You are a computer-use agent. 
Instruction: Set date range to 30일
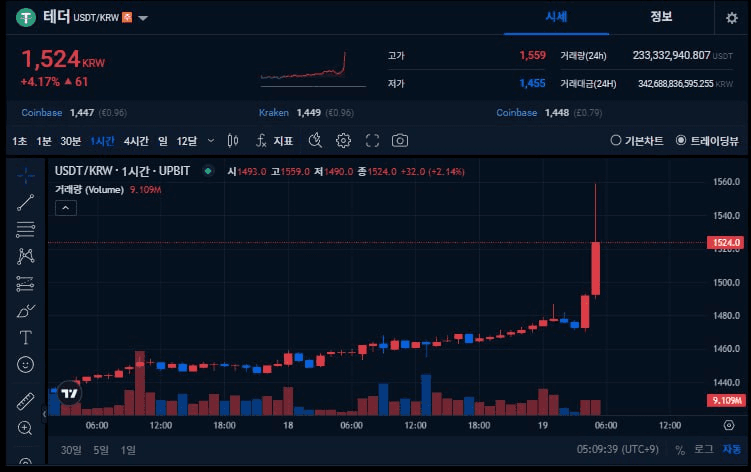pos(71,450)
